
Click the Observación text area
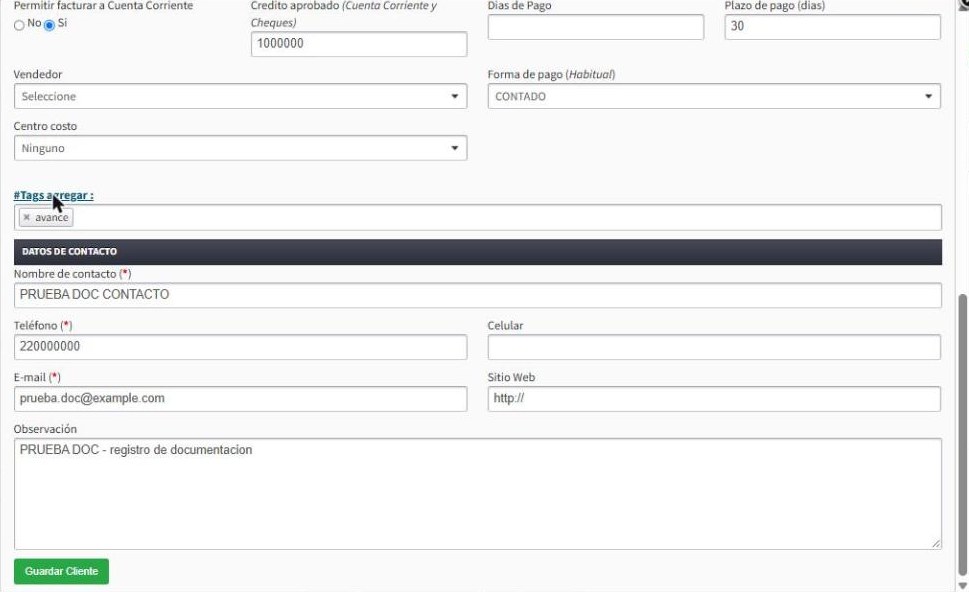pos(478,494)
